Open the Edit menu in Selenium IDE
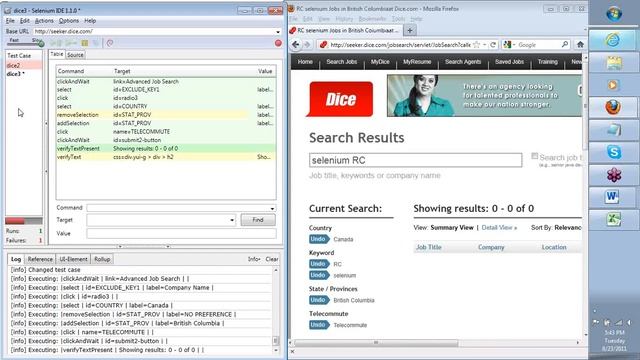This screenshot has height=360, width=640. coord(24,20)
